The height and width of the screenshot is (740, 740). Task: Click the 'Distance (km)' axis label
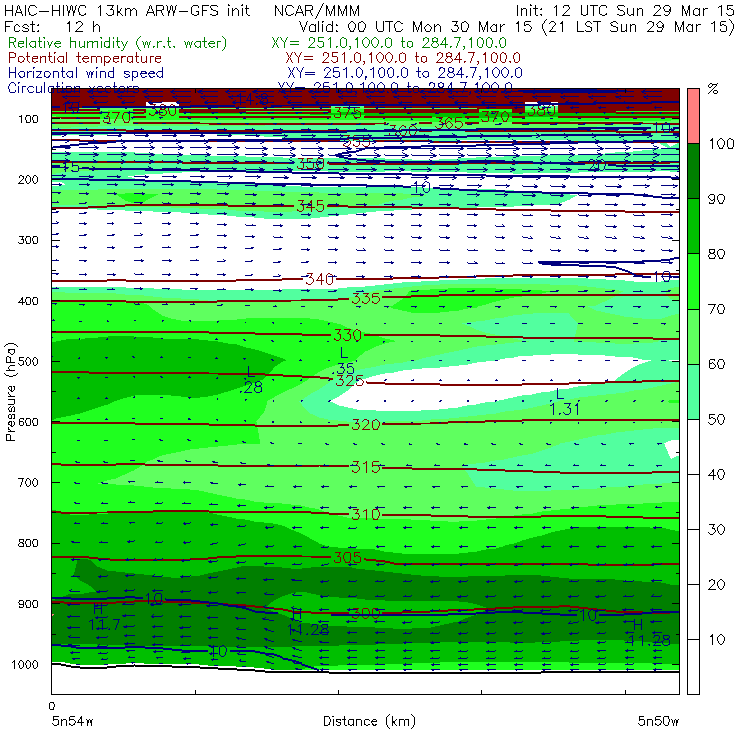coord(369,721)
